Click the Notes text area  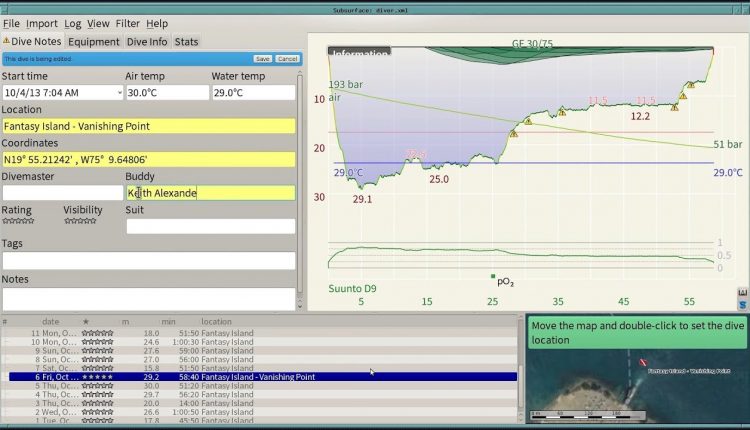[x=149, y=299]
